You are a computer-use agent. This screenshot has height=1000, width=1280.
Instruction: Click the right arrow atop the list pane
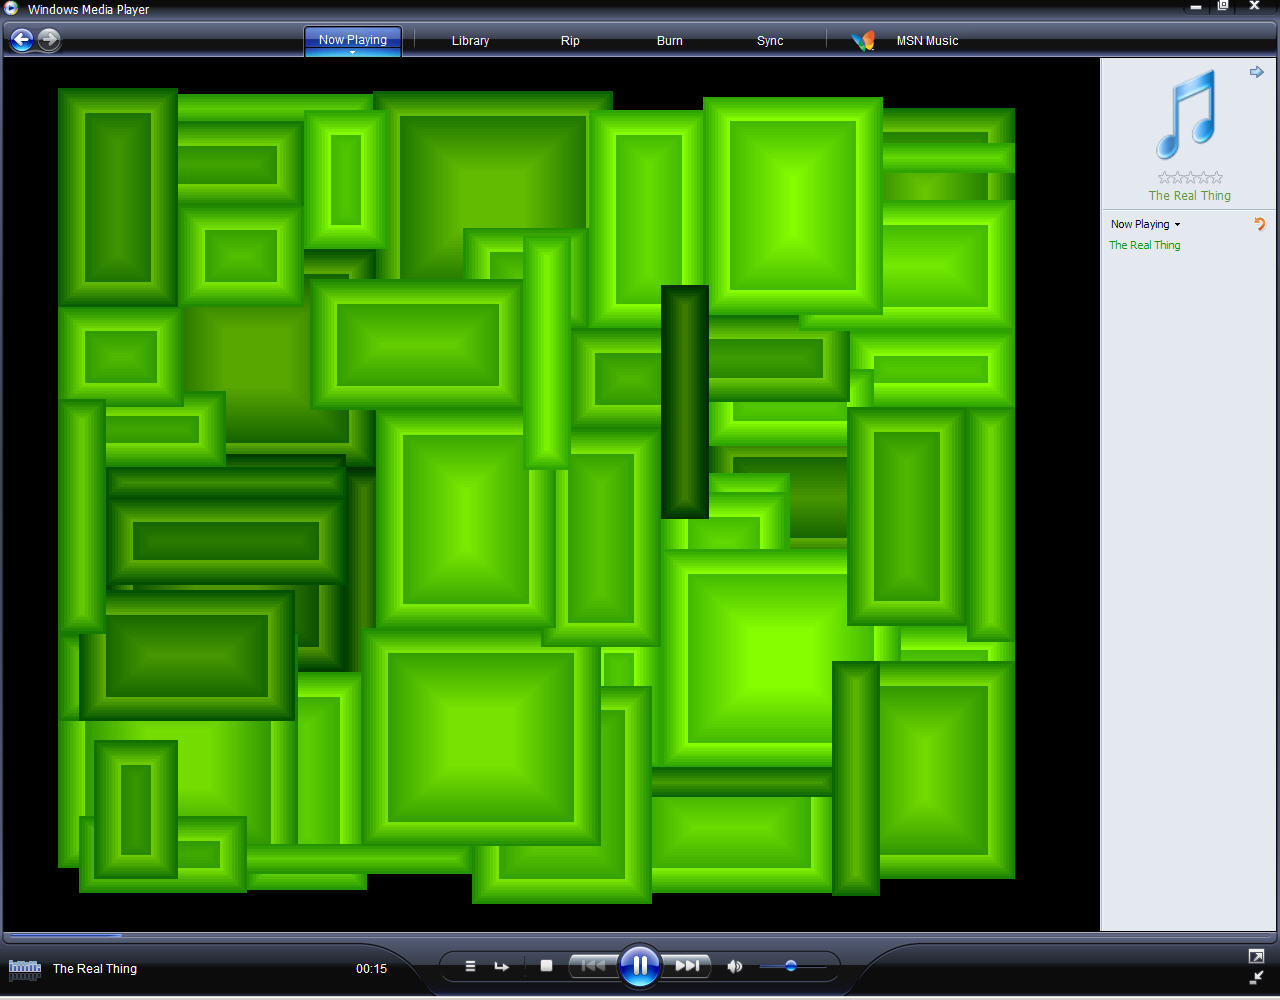pyautogui.click(x=1257, y=72)
